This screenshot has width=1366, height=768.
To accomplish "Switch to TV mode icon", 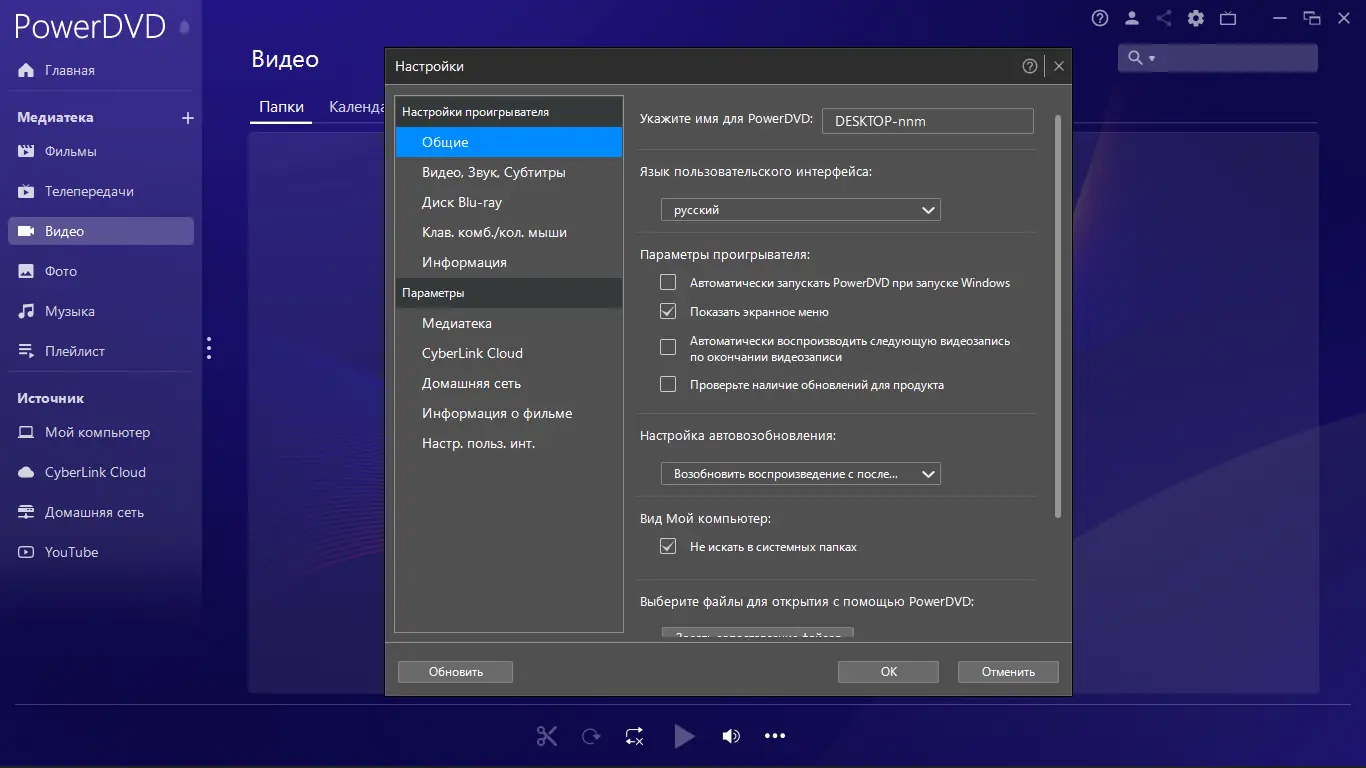I will (x=1228, y=18).
